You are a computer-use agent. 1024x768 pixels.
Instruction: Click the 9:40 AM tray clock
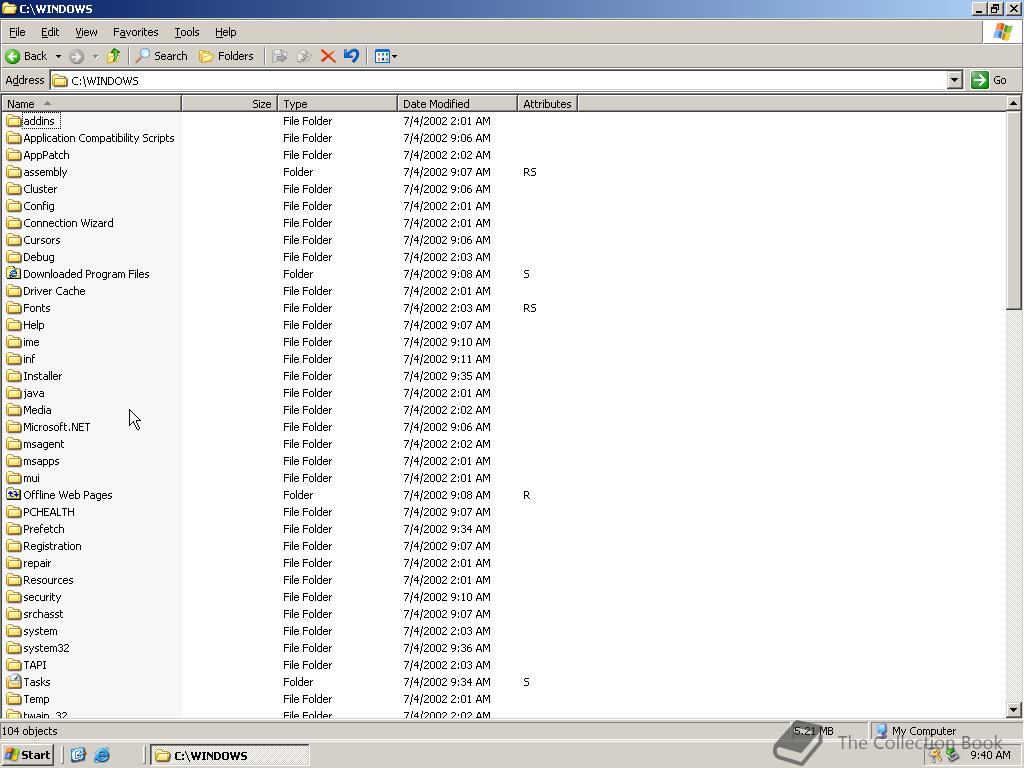pos(990,755)
